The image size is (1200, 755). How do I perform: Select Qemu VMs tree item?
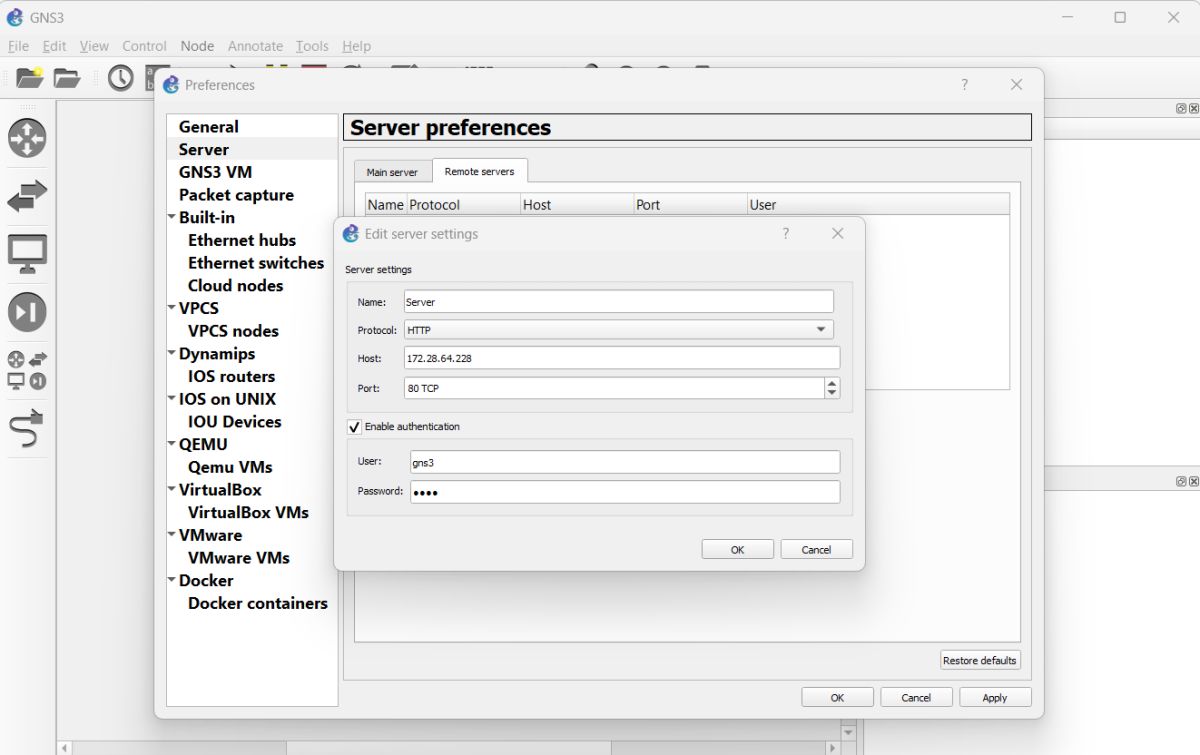click(x=230, y=467)
